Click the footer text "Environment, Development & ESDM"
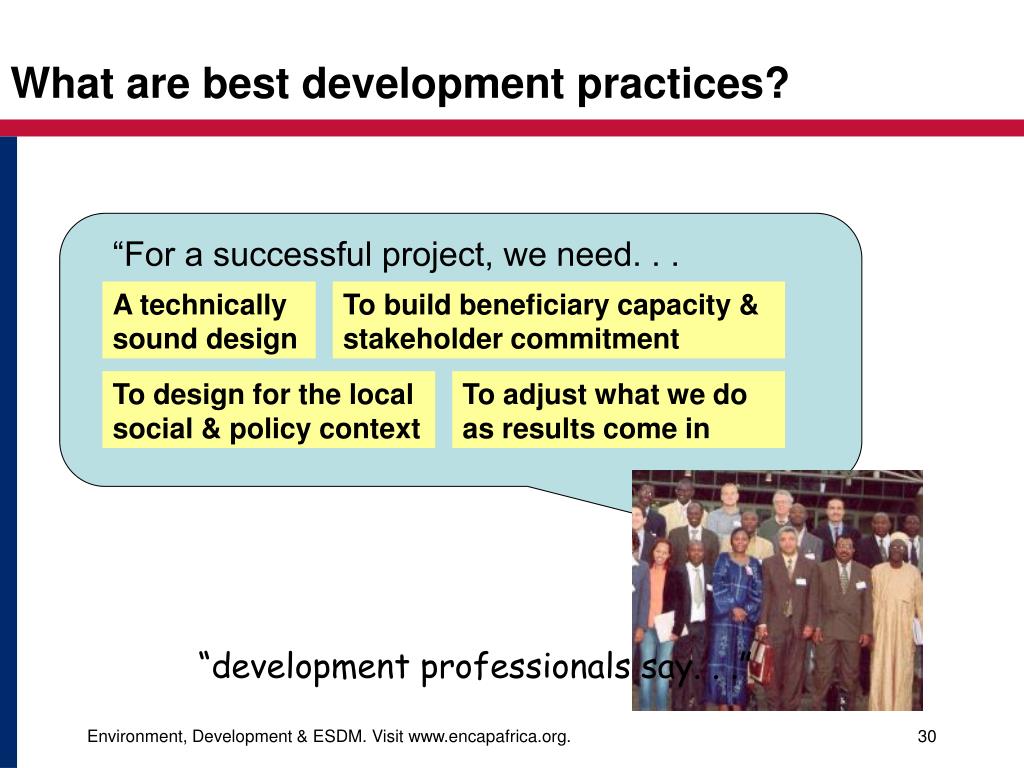Viewport: 1024px width, 768px height. [225, 737]
